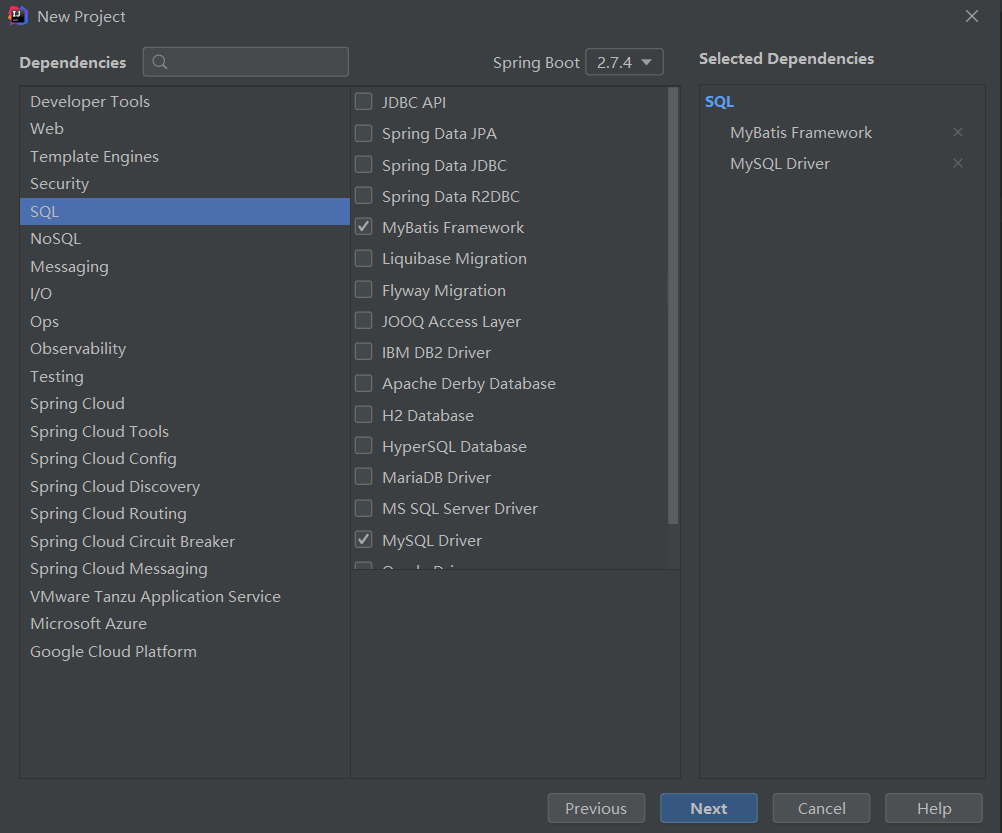
Task: Tick the IBM DB2 Driver checkbox
Action: coord(364,352)
